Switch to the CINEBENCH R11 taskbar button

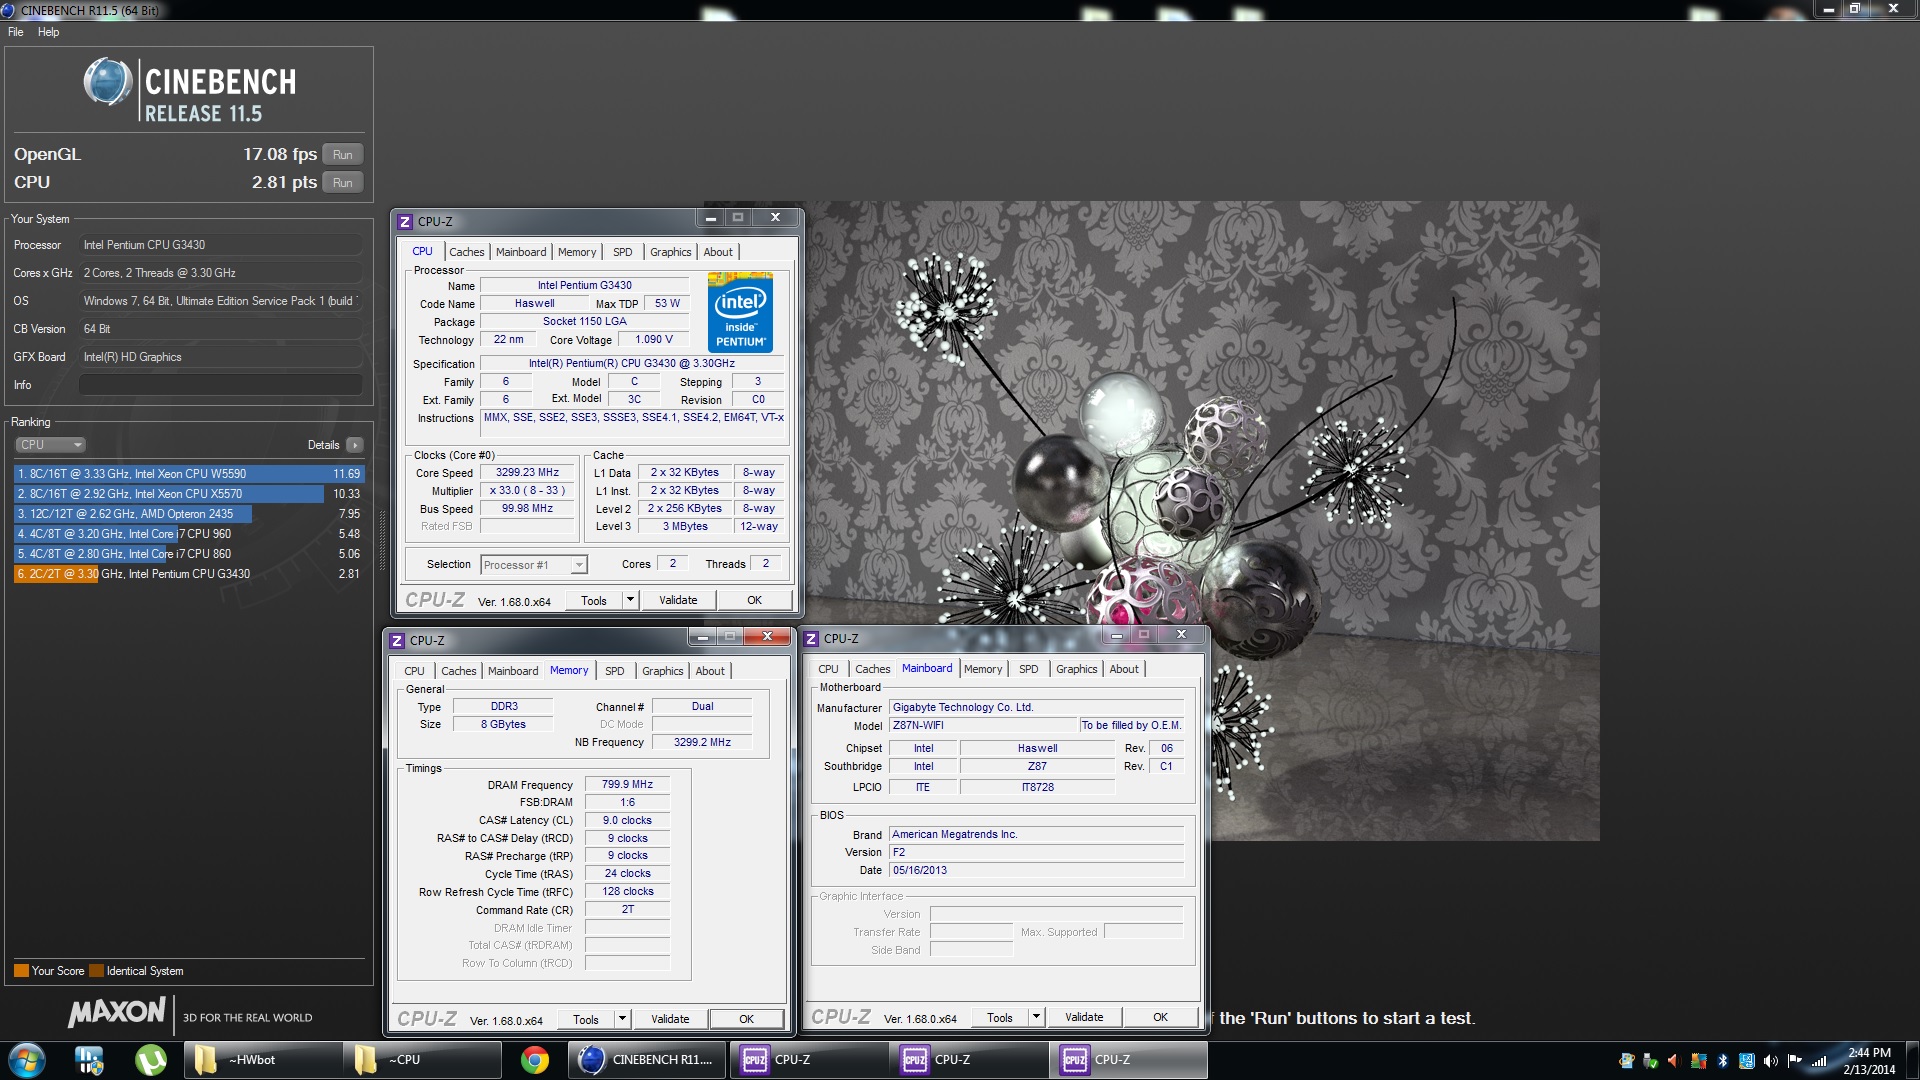click(x=647, y=1060)
